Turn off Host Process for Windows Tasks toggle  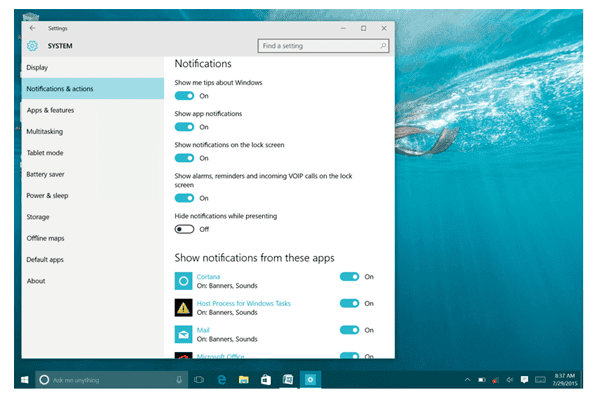pyautogui.click(x=349, y=304)
